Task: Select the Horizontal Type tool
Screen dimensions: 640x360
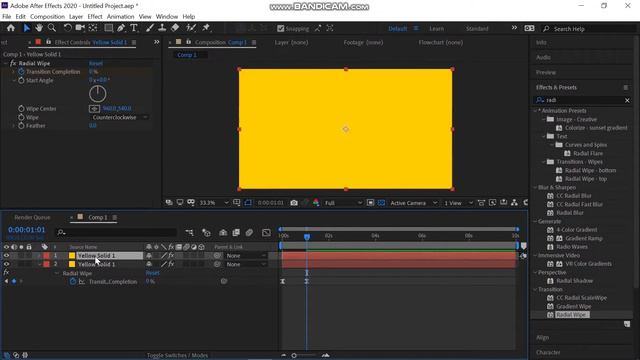Action: click(134, 28)
